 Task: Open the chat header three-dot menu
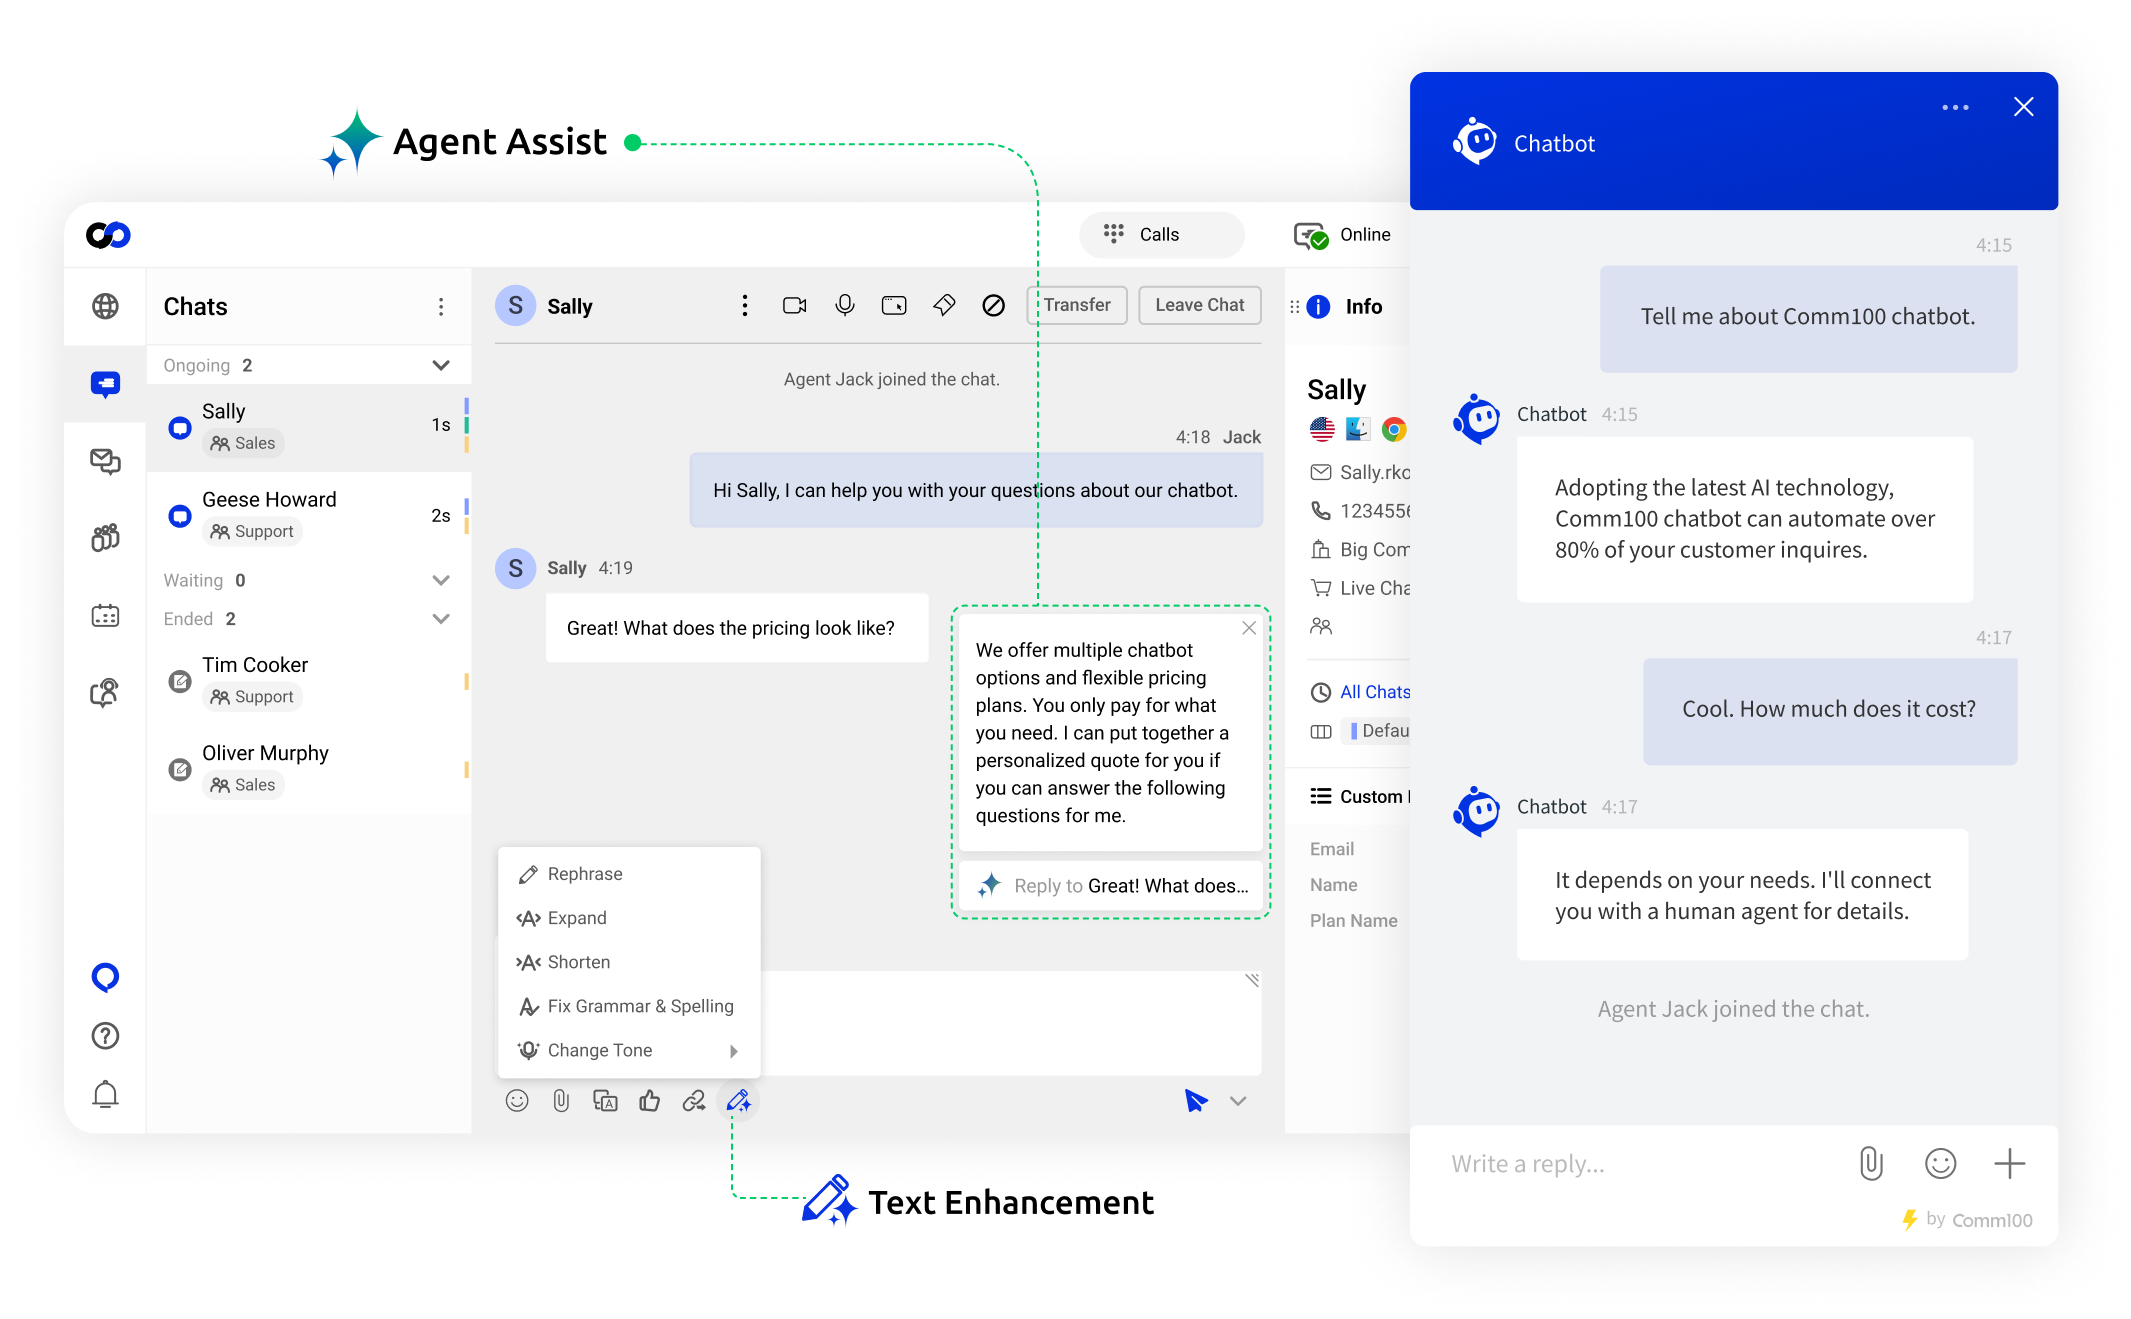[745, 305]
